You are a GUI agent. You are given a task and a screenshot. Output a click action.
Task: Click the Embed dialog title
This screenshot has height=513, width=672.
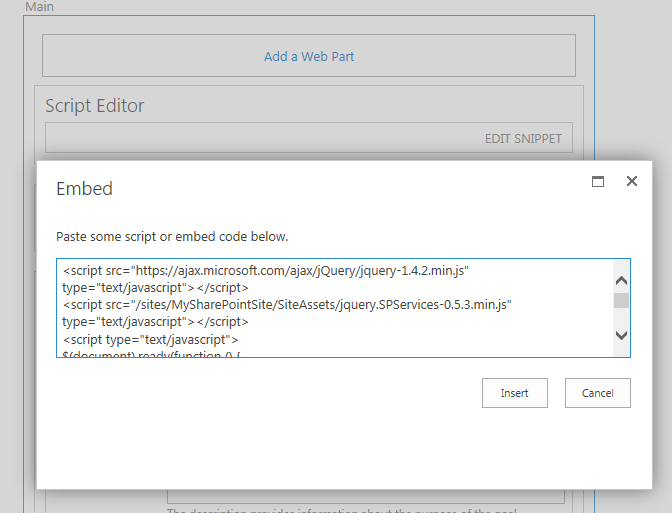tap(84, 189)
